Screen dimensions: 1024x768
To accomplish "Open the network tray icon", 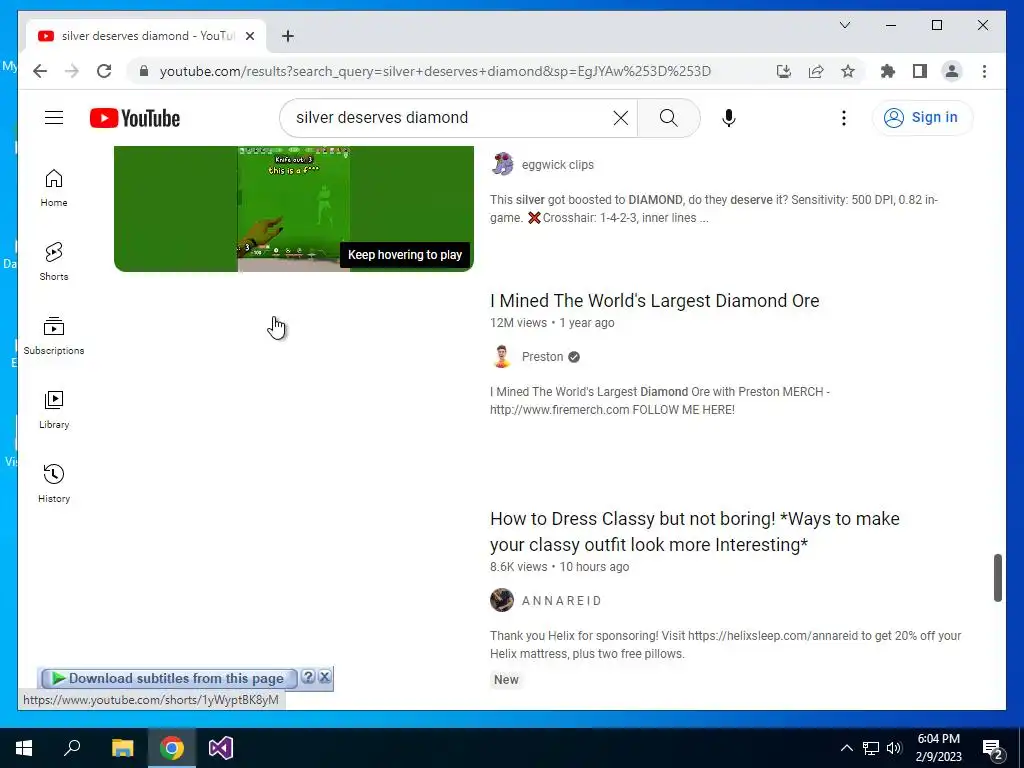I will (871, 748).
